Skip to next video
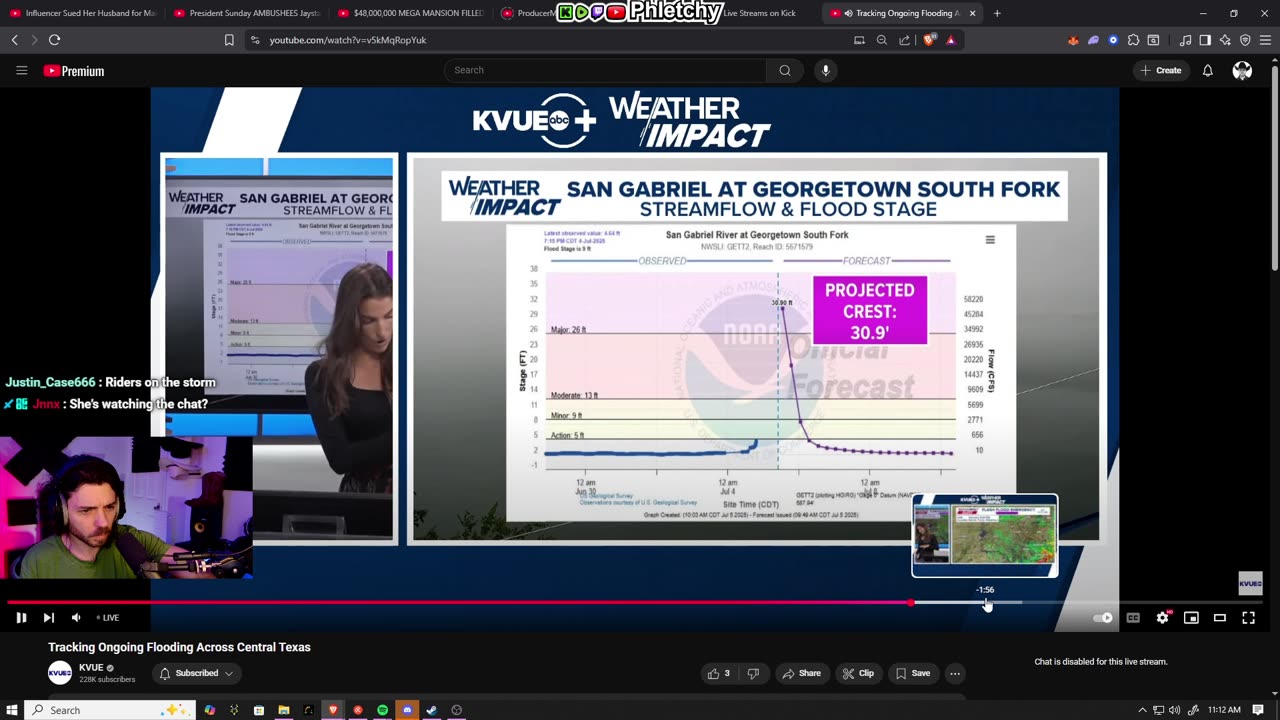 pos(48,618)
